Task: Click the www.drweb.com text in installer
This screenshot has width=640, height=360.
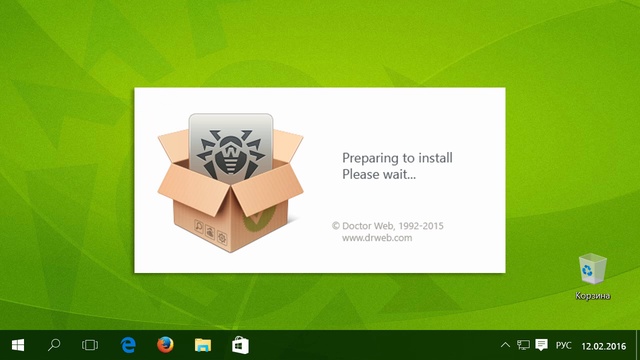Action: 377,238
